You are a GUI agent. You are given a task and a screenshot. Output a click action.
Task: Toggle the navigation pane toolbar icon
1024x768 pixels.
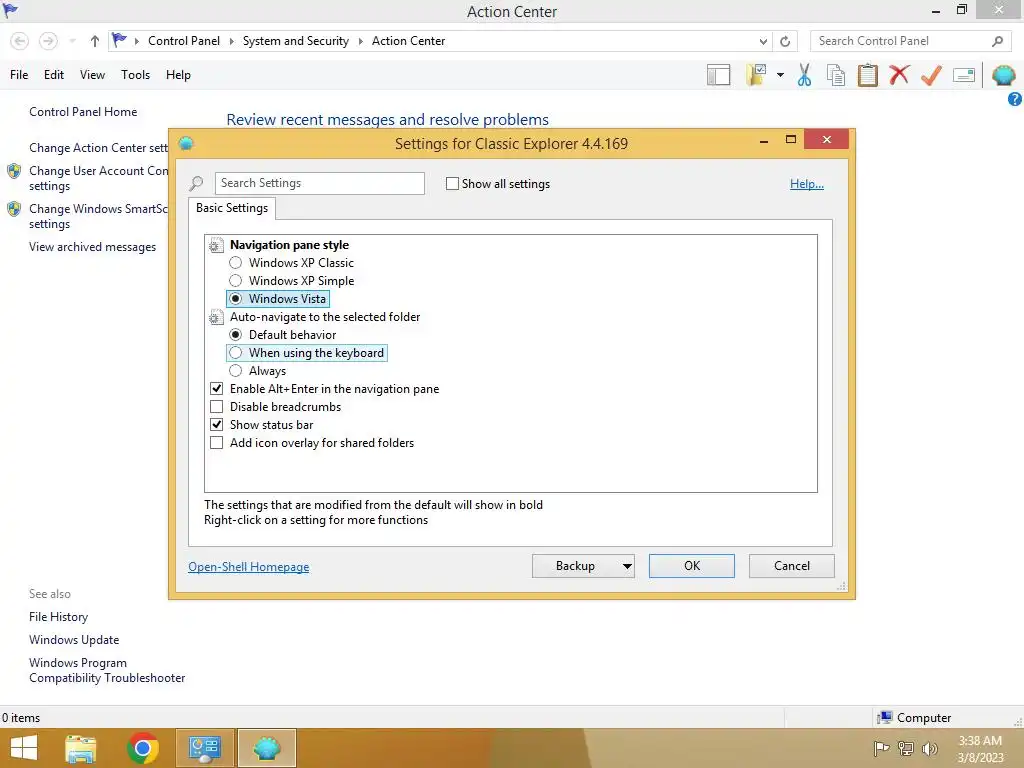click(x=718, y=75)
